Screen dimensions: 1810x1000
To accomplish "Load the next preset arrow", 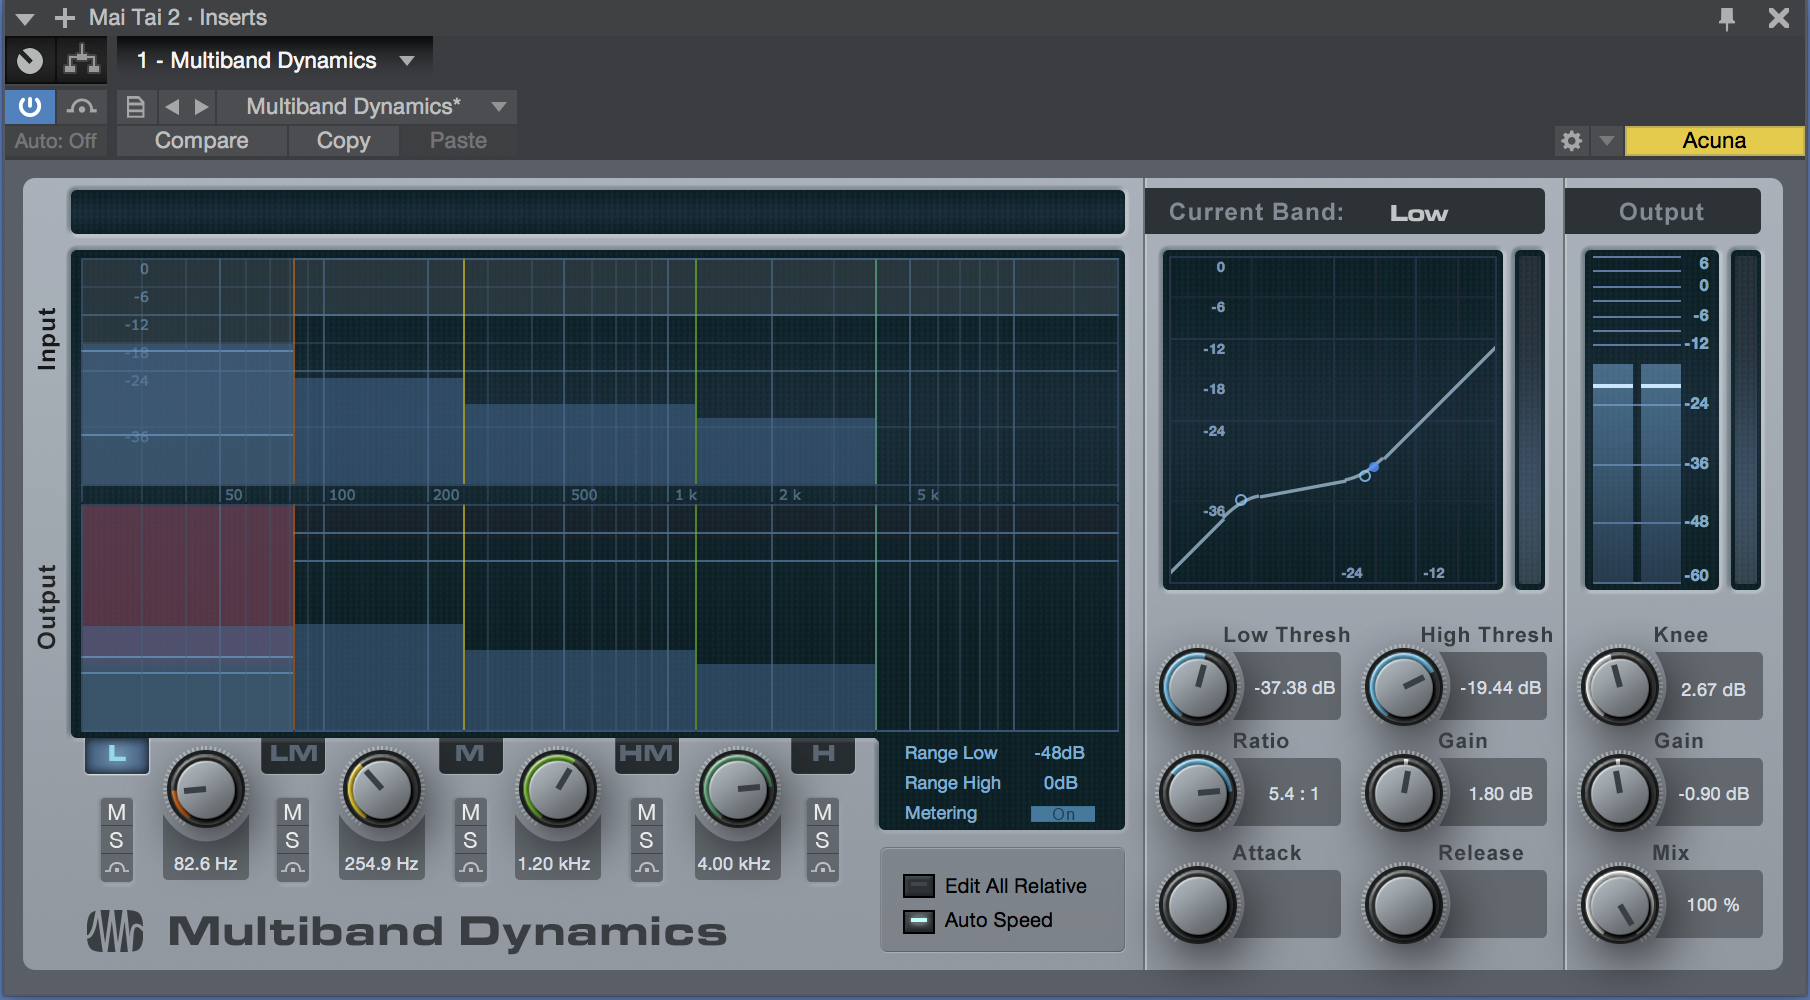I will (201, 106).
